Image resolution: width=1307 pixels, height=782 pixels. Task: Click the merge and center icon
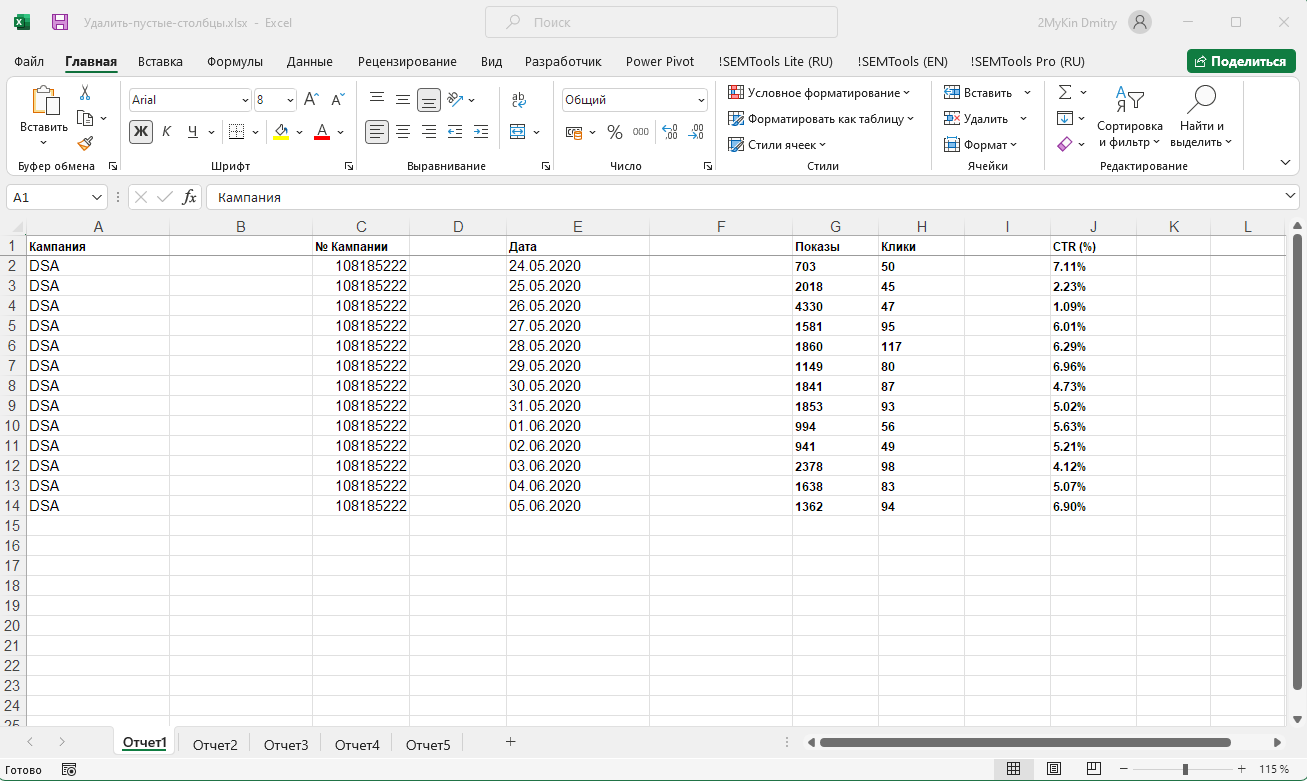(x=517, y=131)
